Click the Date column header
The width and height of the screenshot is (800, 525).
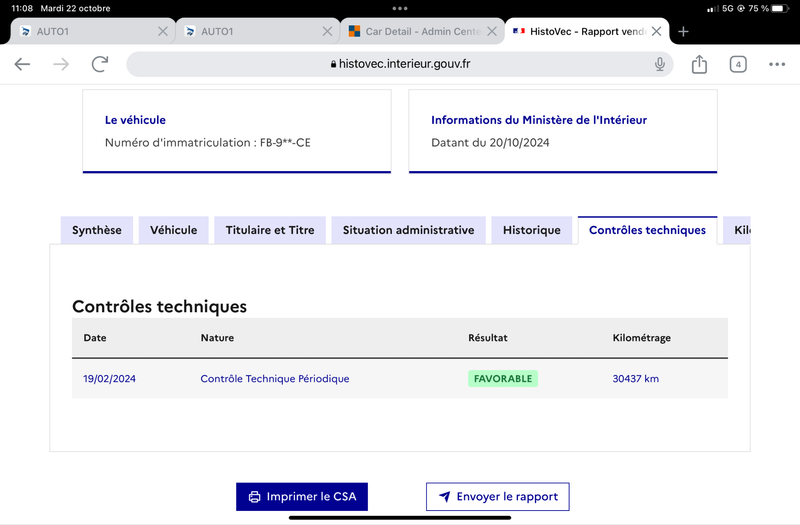click(x=95, y=338)
